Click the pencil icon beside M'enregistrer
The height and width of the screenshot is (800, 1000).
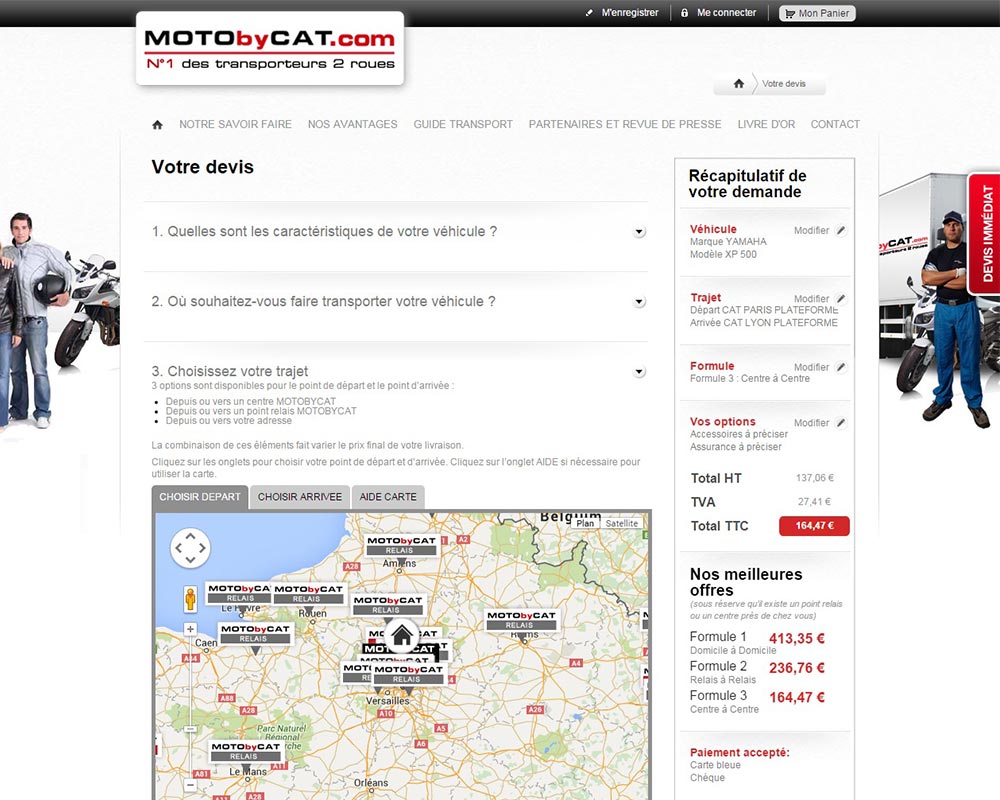589,13
